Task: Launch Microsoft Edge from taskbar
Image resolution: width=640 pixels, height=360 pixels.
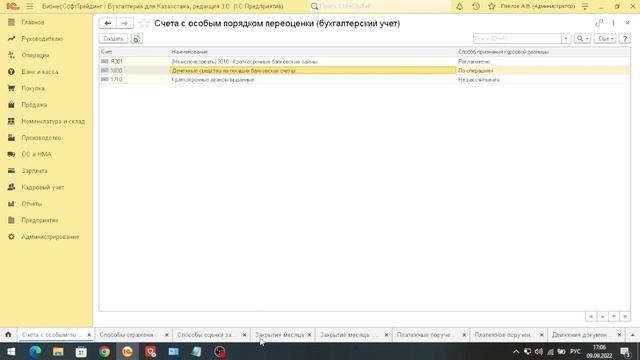Action: [x=35, y=351]
